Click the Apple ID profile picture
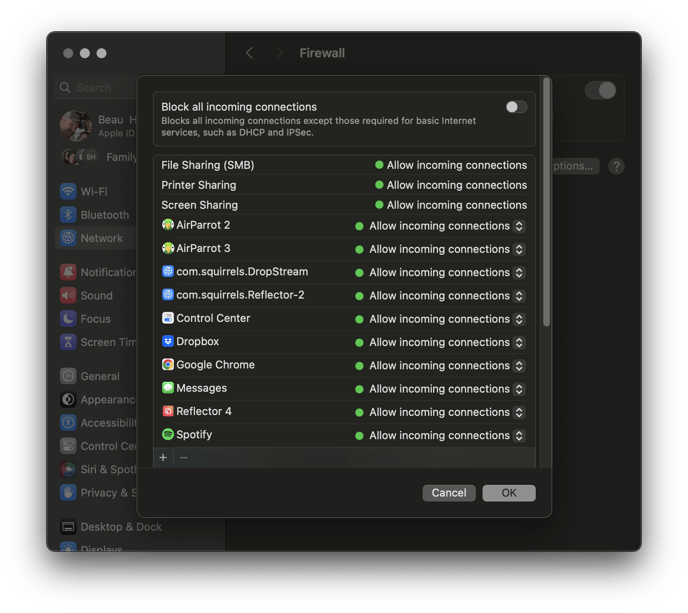Screen dimensions: 688x613 pyautogui.click(x=75, y=125)
